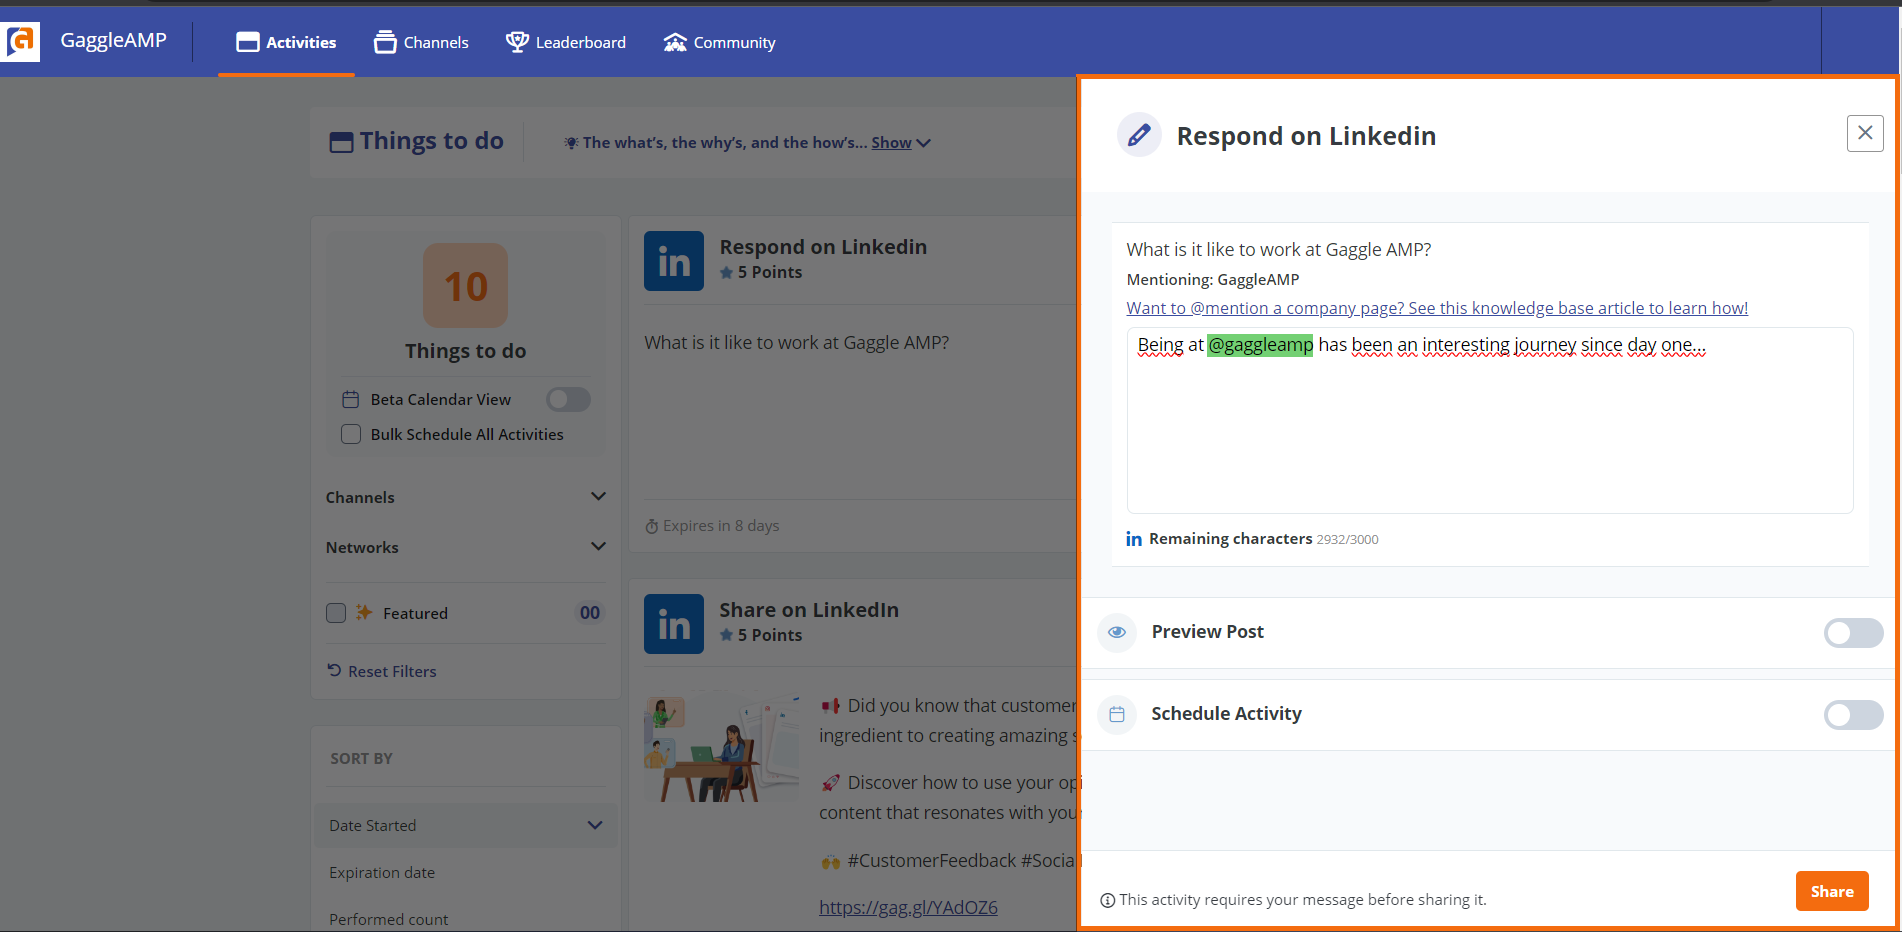The height and width of the screenshot is (932, 1902).
Task: Open the Activities tab
Action: [x=286, y=42]
